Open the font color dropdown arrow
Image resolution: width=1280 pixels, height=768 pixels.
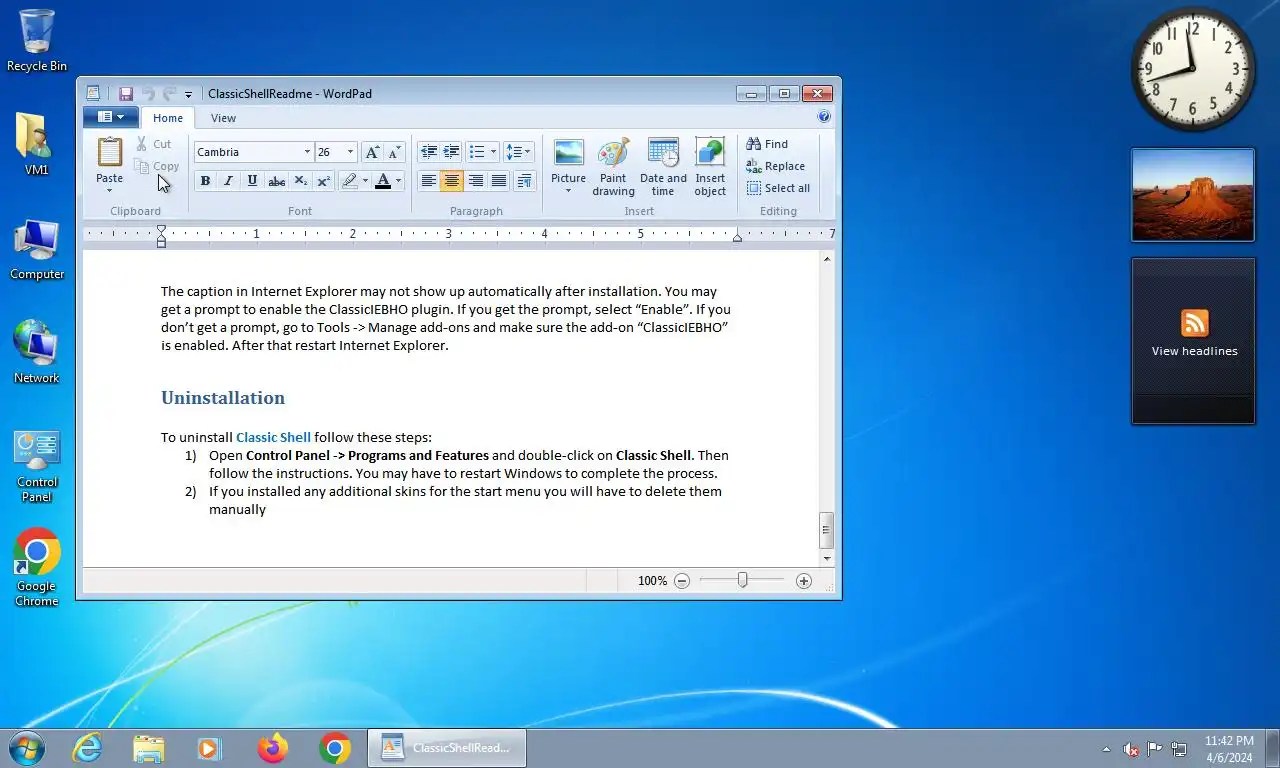pos(398,181)
